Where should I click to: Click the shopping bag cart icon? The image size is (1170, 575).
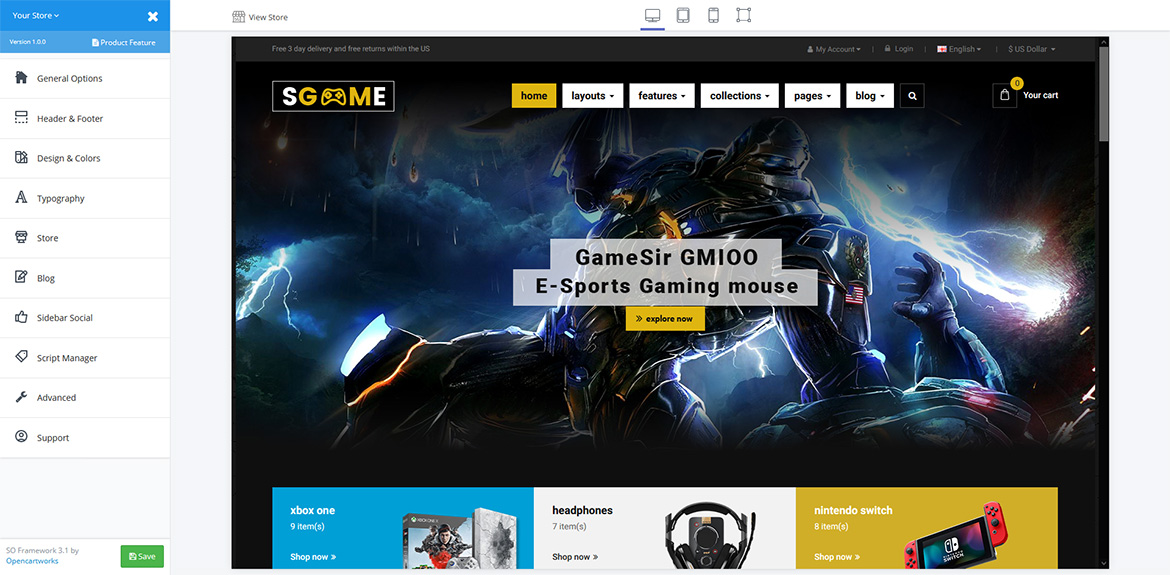pos(1004,95)
